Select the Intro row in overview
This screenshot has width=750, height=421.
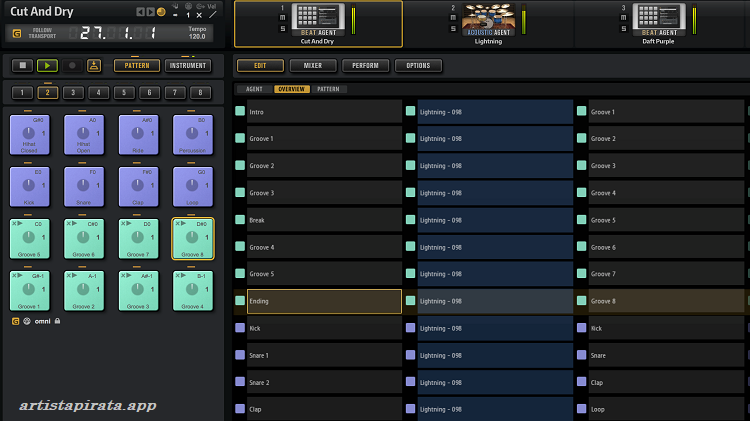[324, 112]
